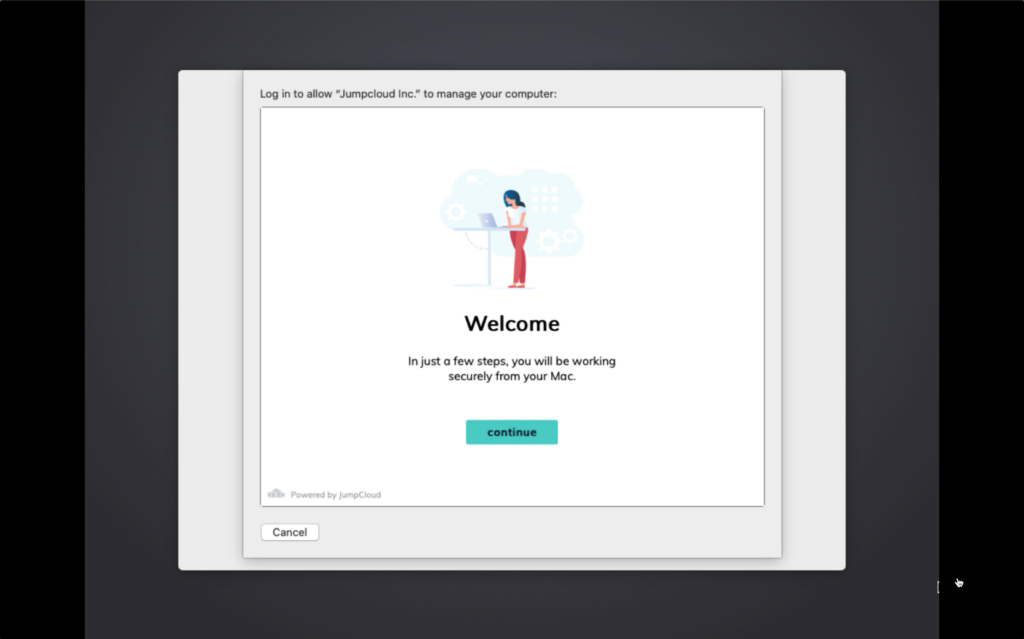Click the speech bubble in the cloud
Image resolution: width=1024 pixels, height=639 pixels.
tap(474, 181)
